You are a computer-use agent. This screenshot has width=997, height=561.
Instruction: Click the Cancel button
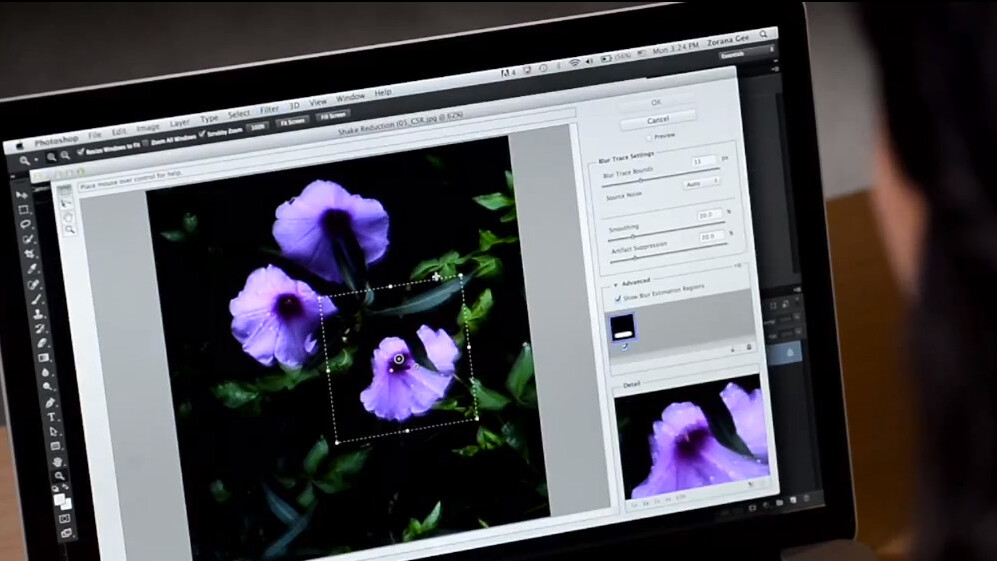(x=657, y=120)
